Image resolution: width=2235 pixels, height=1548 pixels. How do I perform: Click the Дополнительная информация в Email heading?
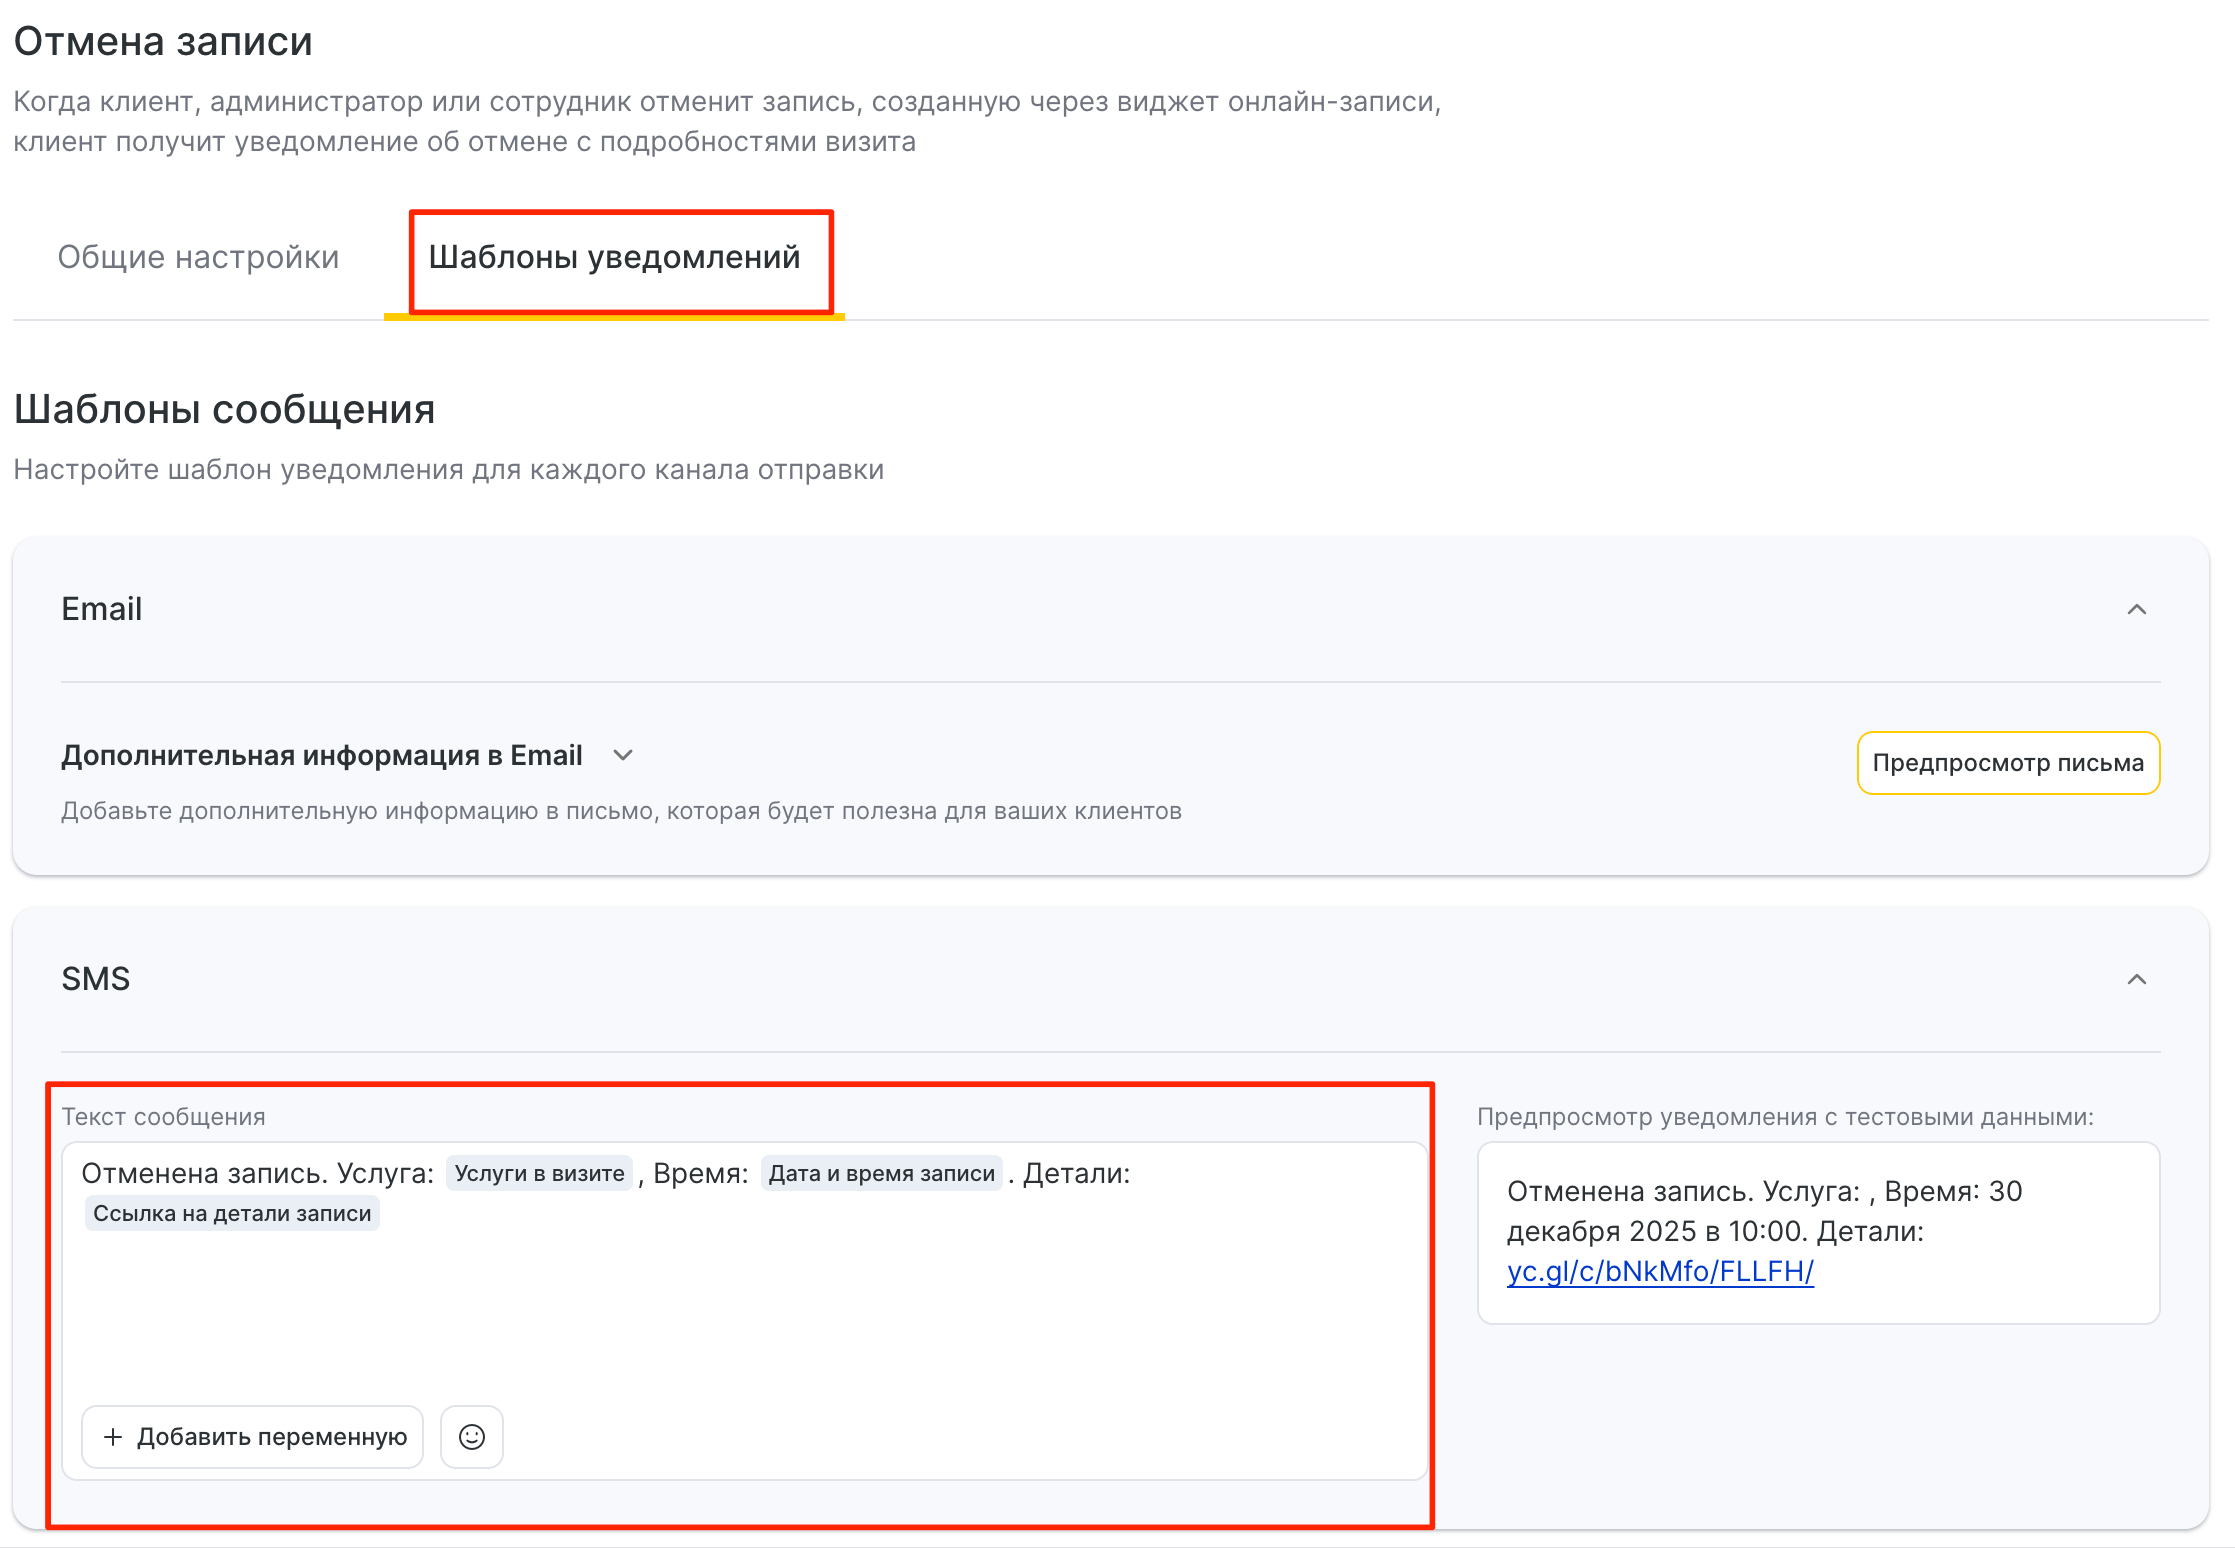point(321,755)
